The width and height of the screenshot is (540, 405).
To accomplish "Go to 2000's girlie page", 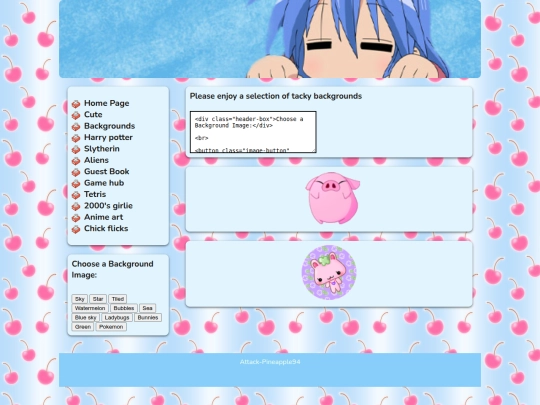I will pyautogui.click(x=108, y=206).
